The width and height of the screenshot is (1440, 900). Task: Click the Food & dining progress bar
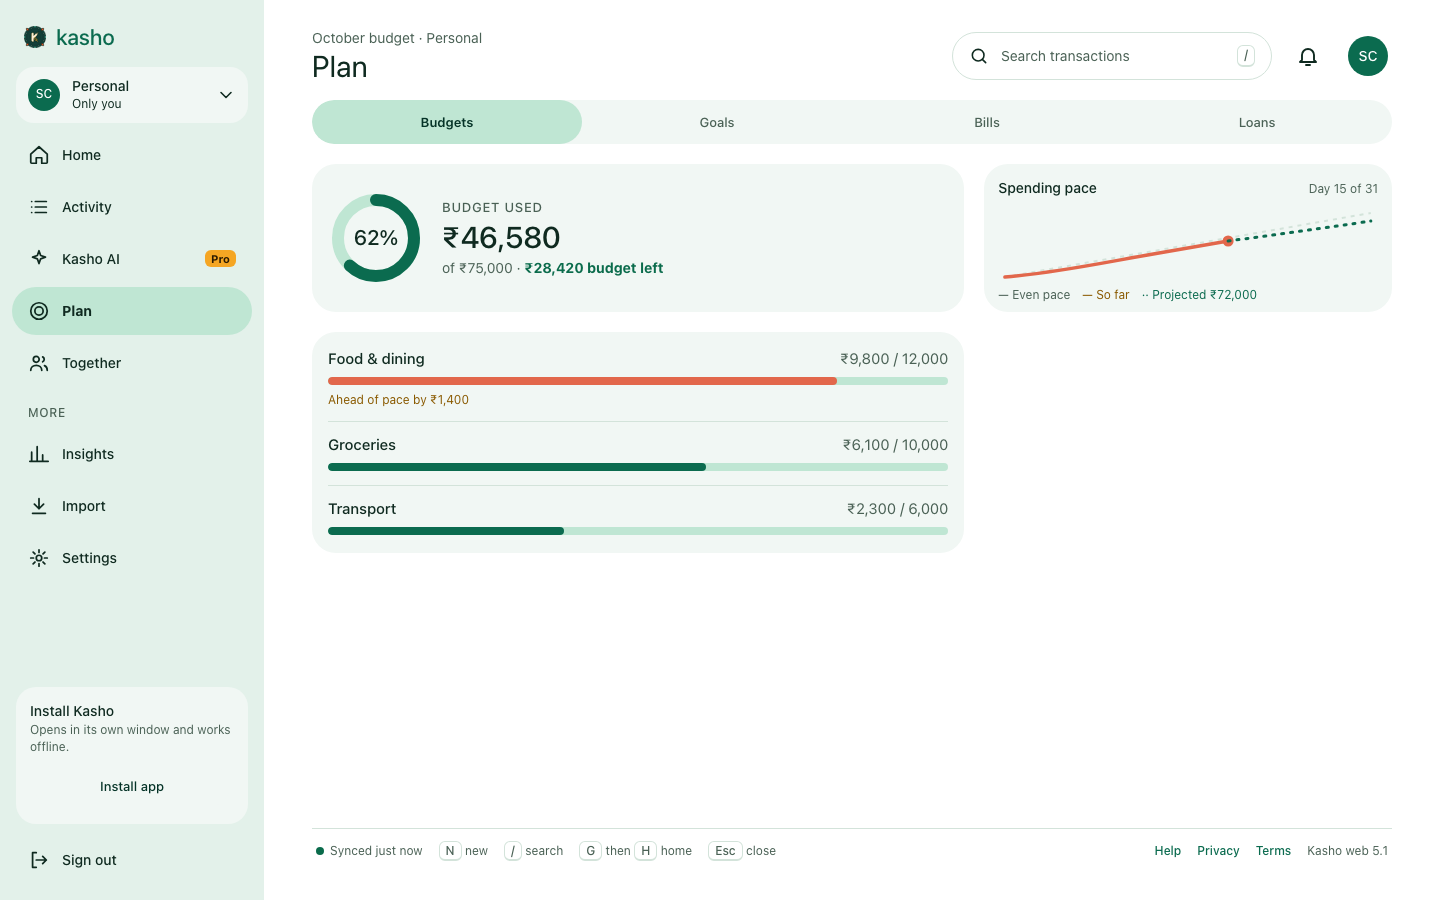pos(638,381)
